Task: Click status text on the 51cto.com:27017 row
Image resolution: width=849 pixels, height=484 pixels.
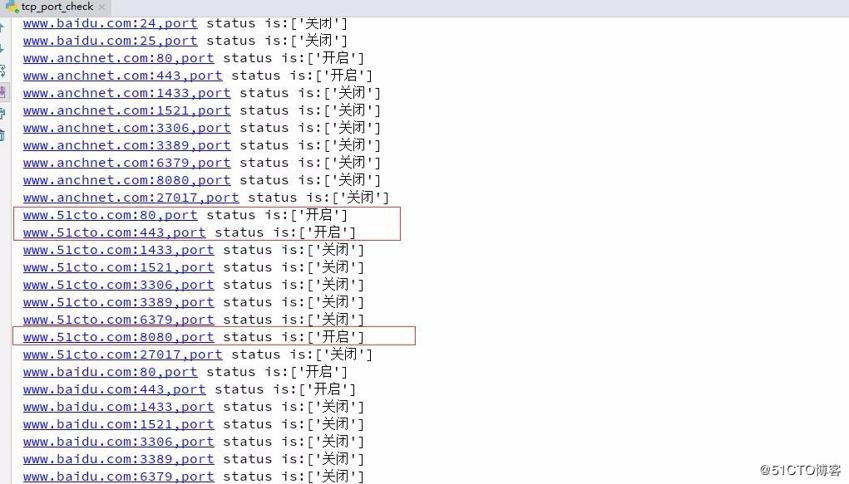Action: click(x=302, y=355)
